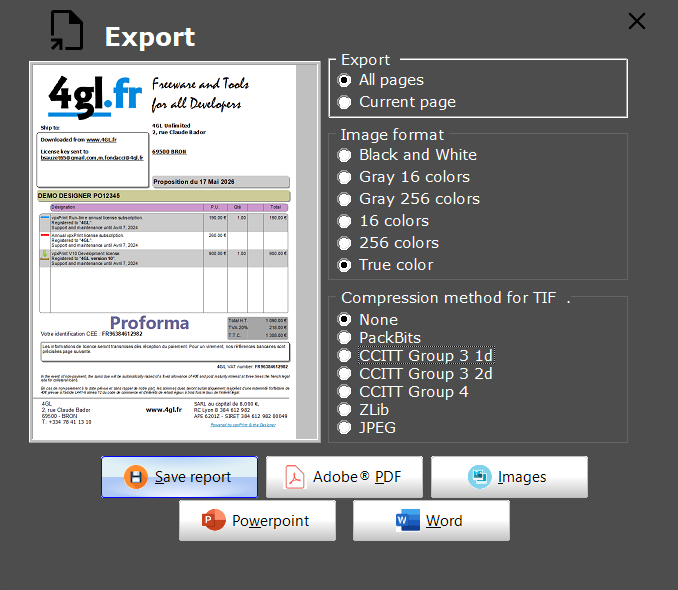This screenshot has width=678, height=590.
Task: Click the Export document icon in header
Action: [67, 30]
